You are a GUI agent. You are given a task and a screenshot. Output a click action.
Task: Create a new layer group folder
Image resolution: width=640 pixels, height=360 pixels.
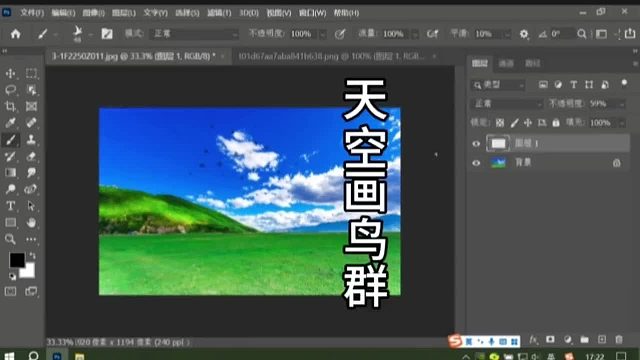click(x=584, y=339)
